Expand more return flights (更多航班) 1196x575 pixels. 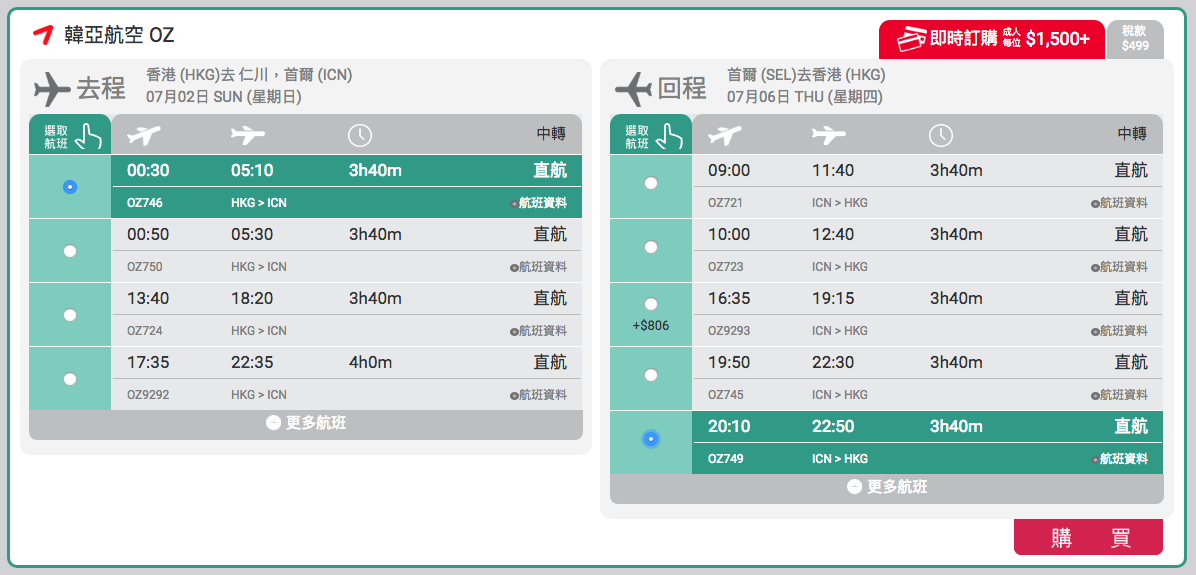tap(887, 487)
